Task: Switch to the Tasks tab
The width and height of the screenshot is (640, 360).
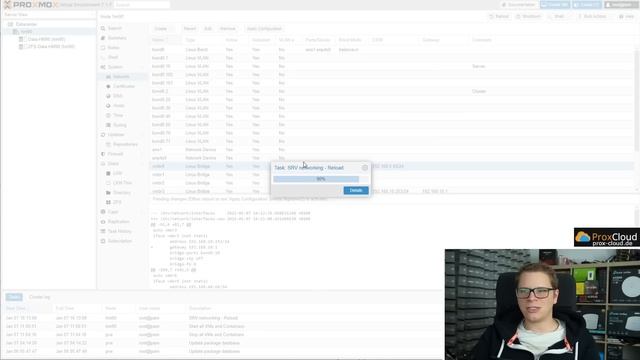Action: tap(14, 297)
